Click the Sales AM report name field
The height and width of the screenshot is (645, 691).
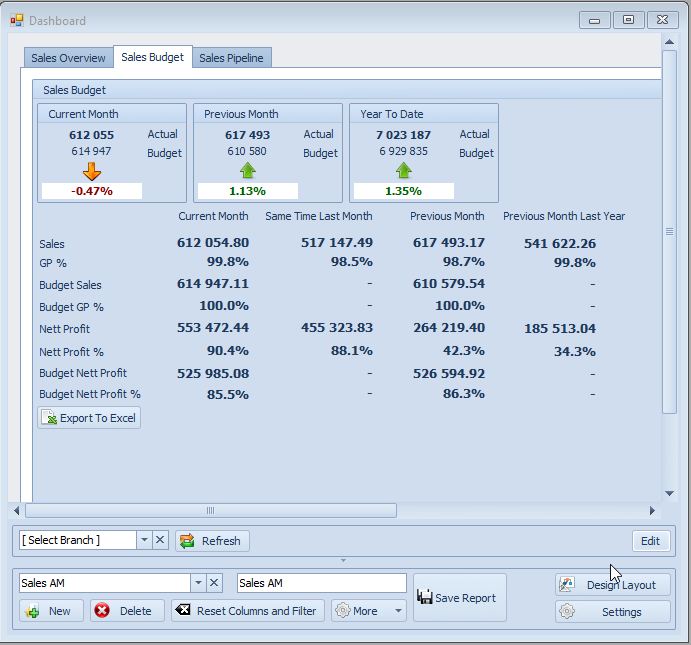click(322, 583)
